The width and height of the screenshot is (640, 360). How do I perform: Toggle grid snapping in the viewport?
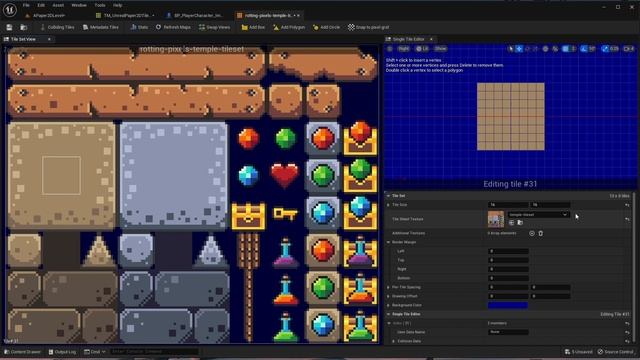[565, 49]
